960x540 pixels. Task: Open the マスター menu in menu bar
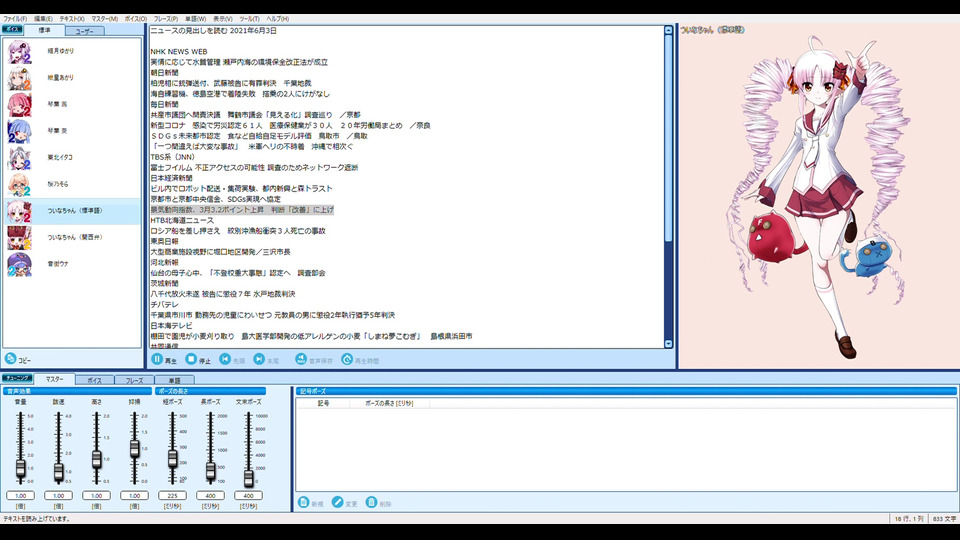pos(105,19)
